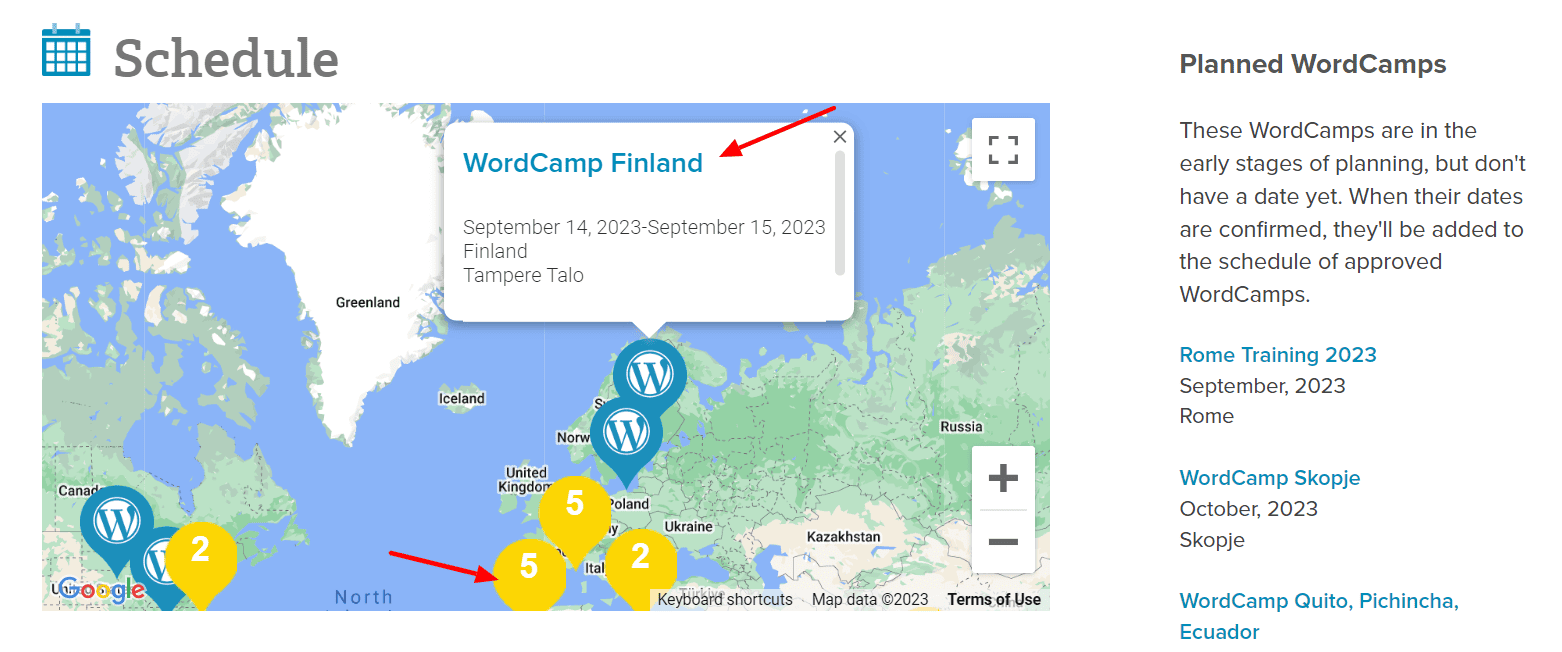Visit the WordCamp Skopje link

tap(1270, 478)
